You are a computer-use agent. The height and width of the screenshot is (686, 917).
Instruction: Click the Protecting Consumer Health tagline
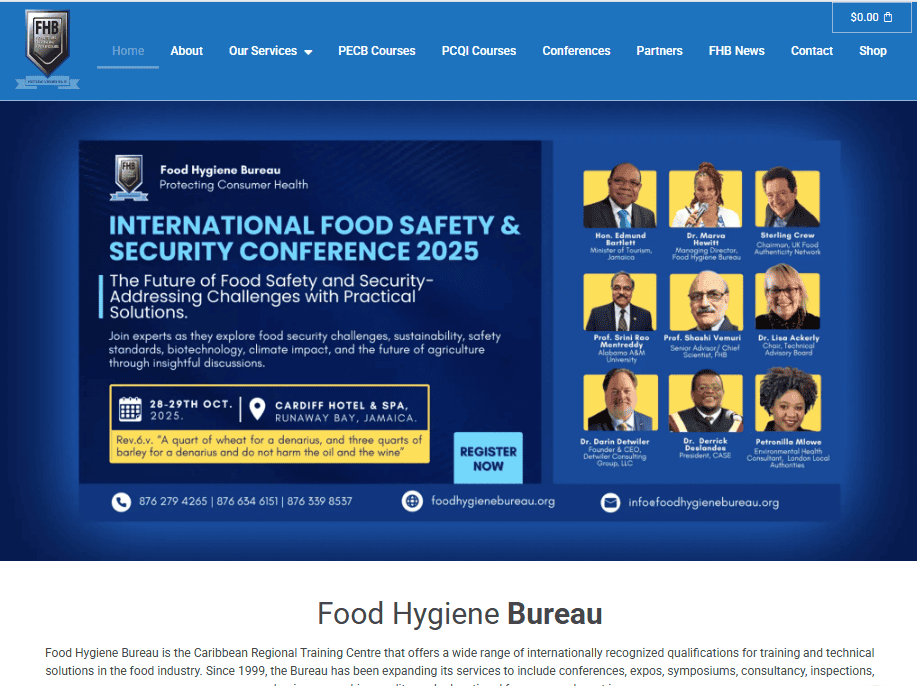234,185
